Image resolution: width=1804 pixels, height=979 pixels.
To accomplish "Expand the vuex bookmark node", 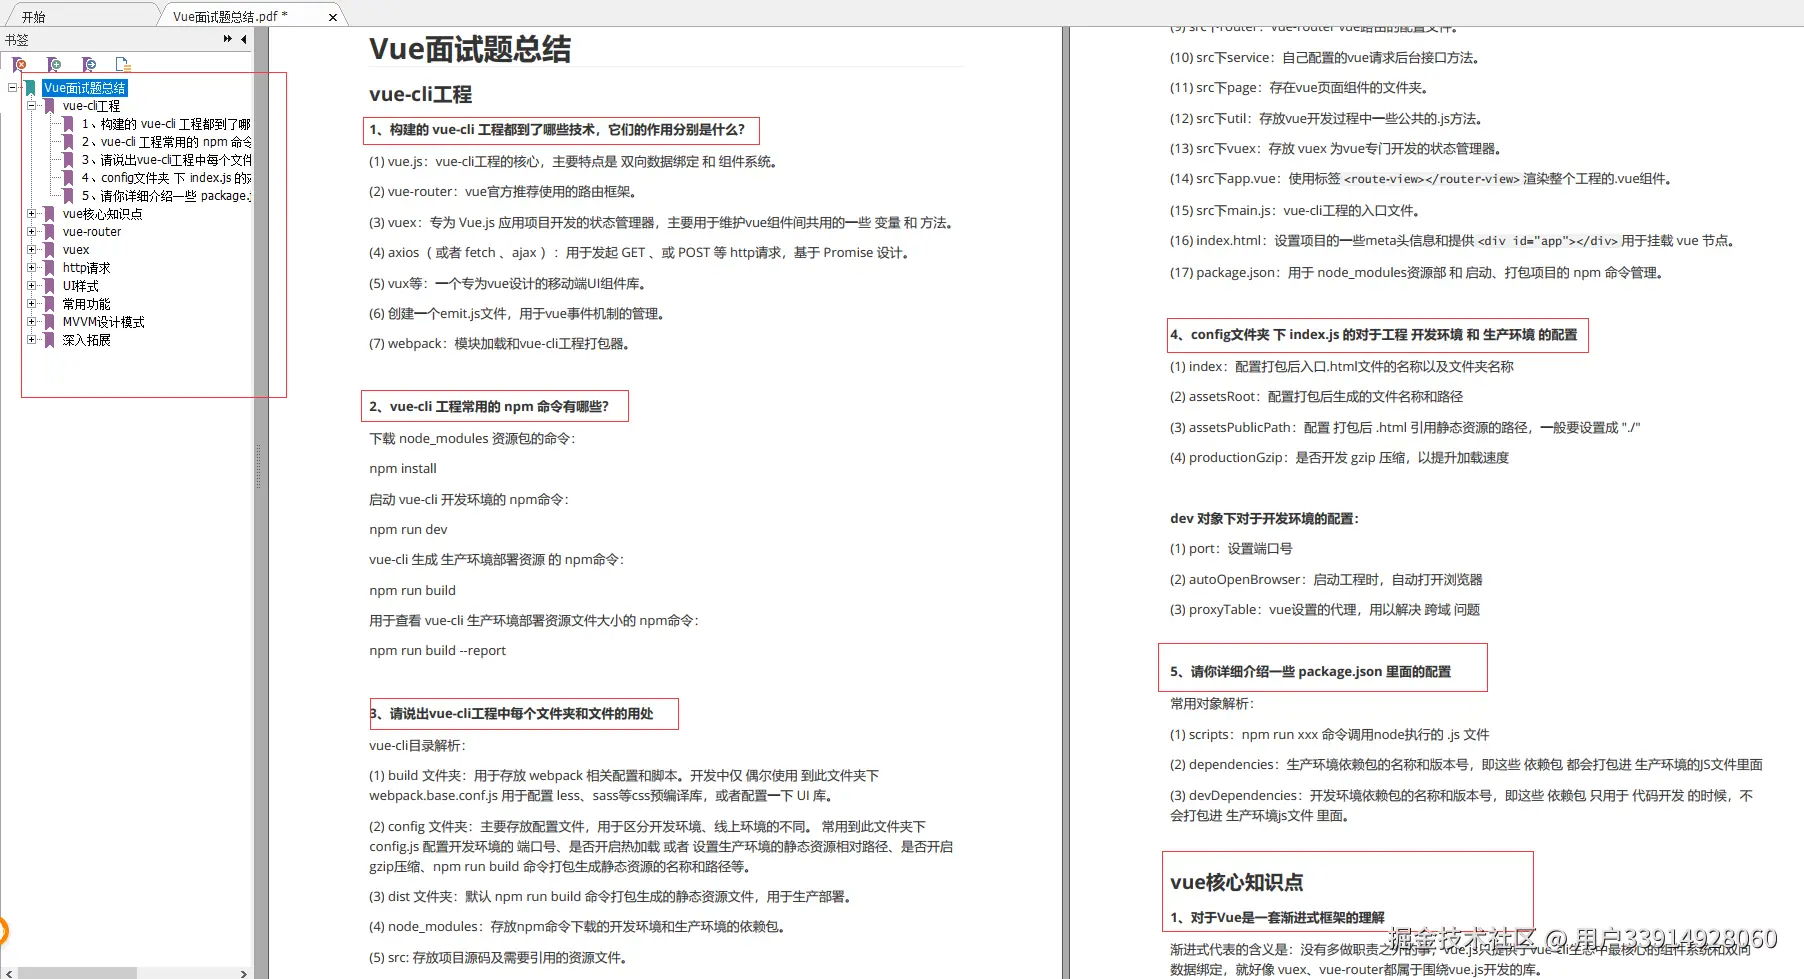I will point(32,249).
